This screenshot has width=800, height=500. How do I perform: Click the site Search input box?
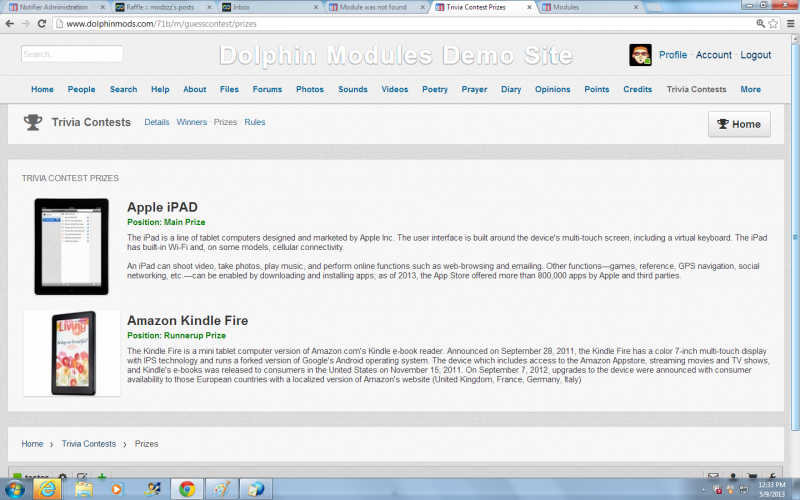[72, 54]
